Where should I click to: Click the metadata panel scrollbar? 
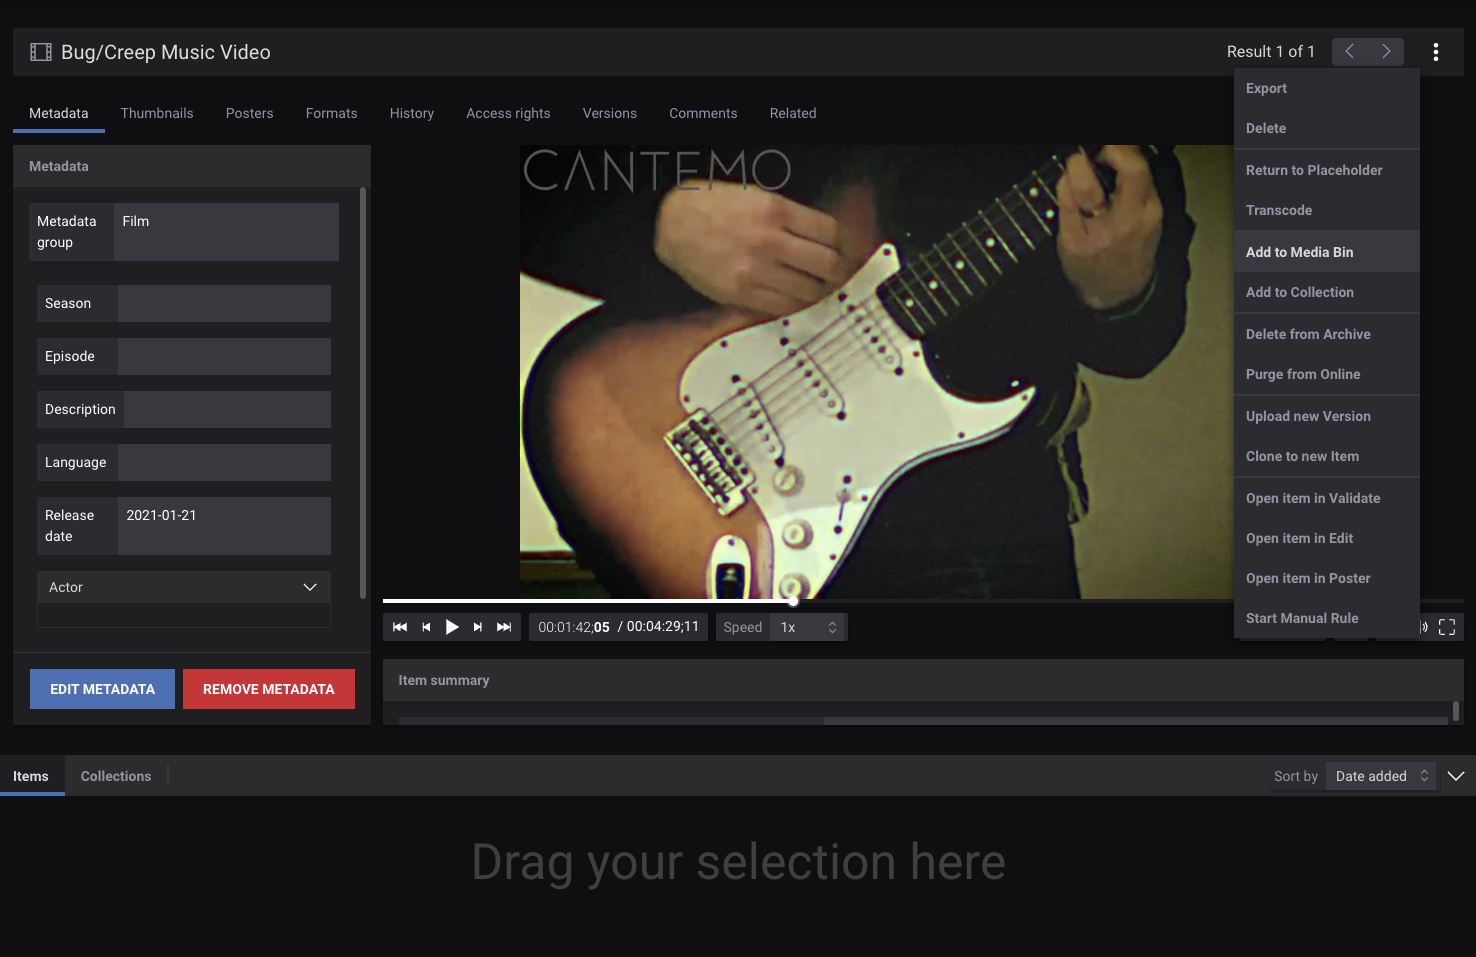tap(363, 392)
